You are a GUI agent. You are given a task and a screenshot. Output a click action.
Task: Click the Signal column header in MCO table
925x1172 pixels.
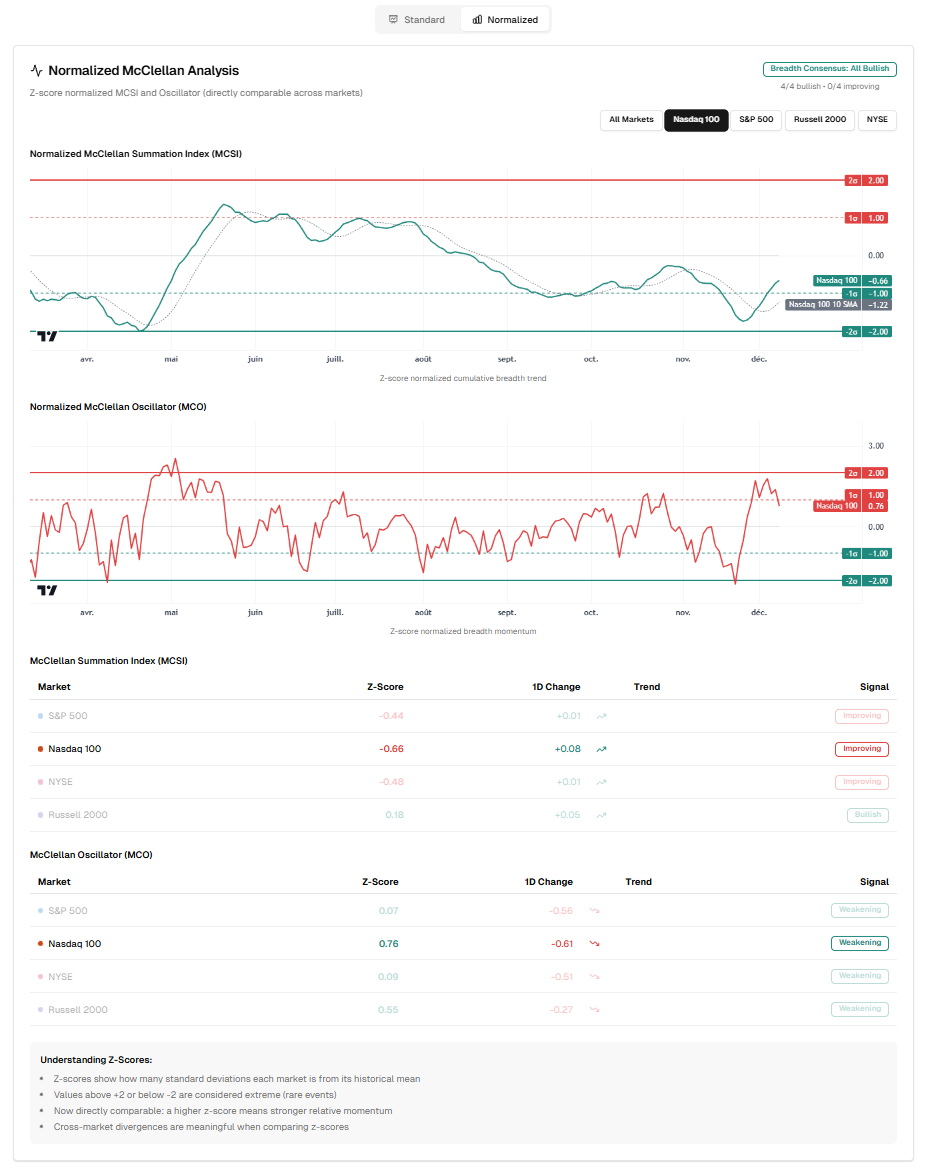point(874,882)
